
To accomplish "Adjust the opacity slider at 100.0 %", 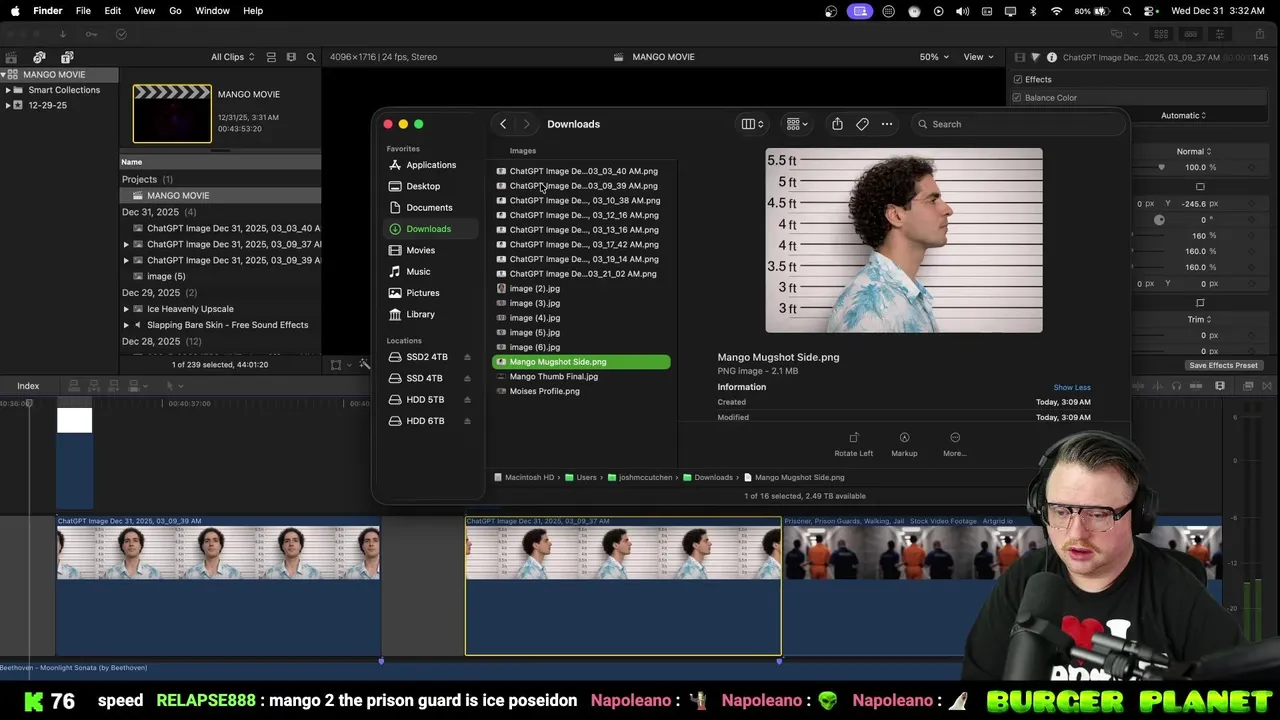I will coord(1161,168).
